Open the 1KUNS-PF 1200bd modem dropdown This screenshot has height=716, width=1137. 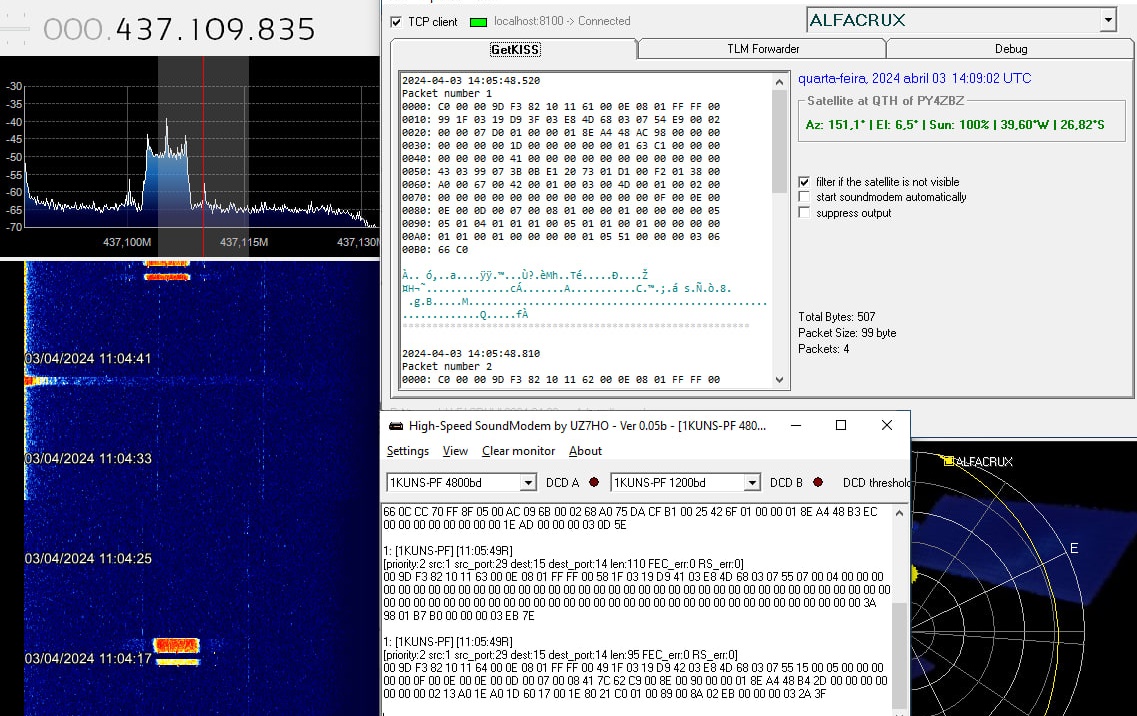(752, 482)
